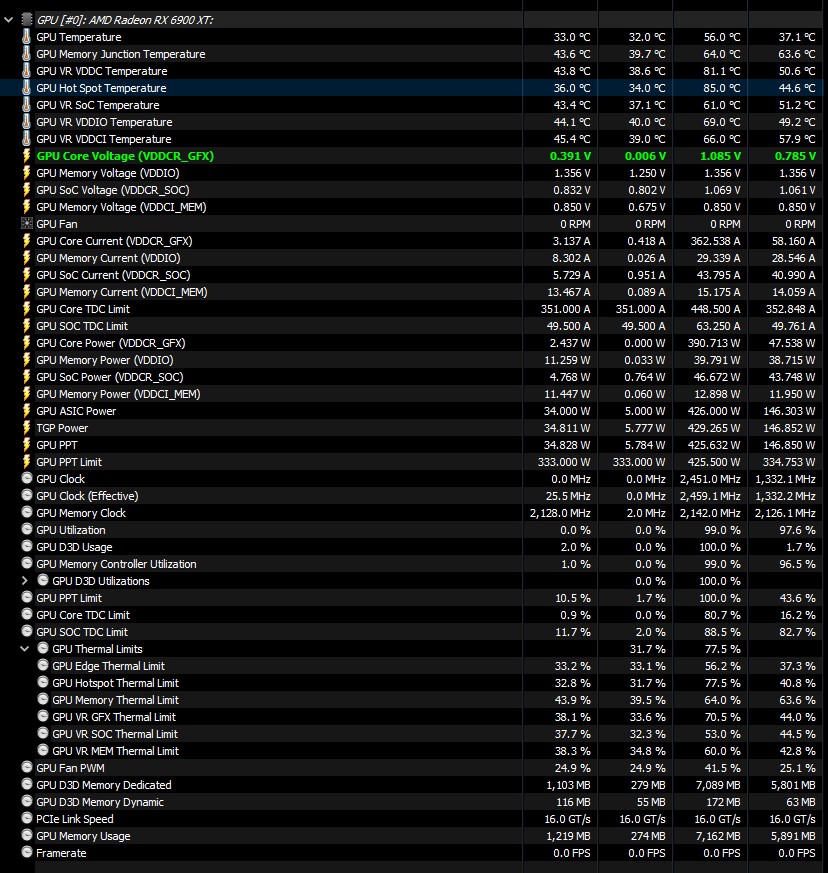828x873 pixels.
Task: Click the thermometer icon for GPU Memory Junction Temperature
Action: pos(26,54)
